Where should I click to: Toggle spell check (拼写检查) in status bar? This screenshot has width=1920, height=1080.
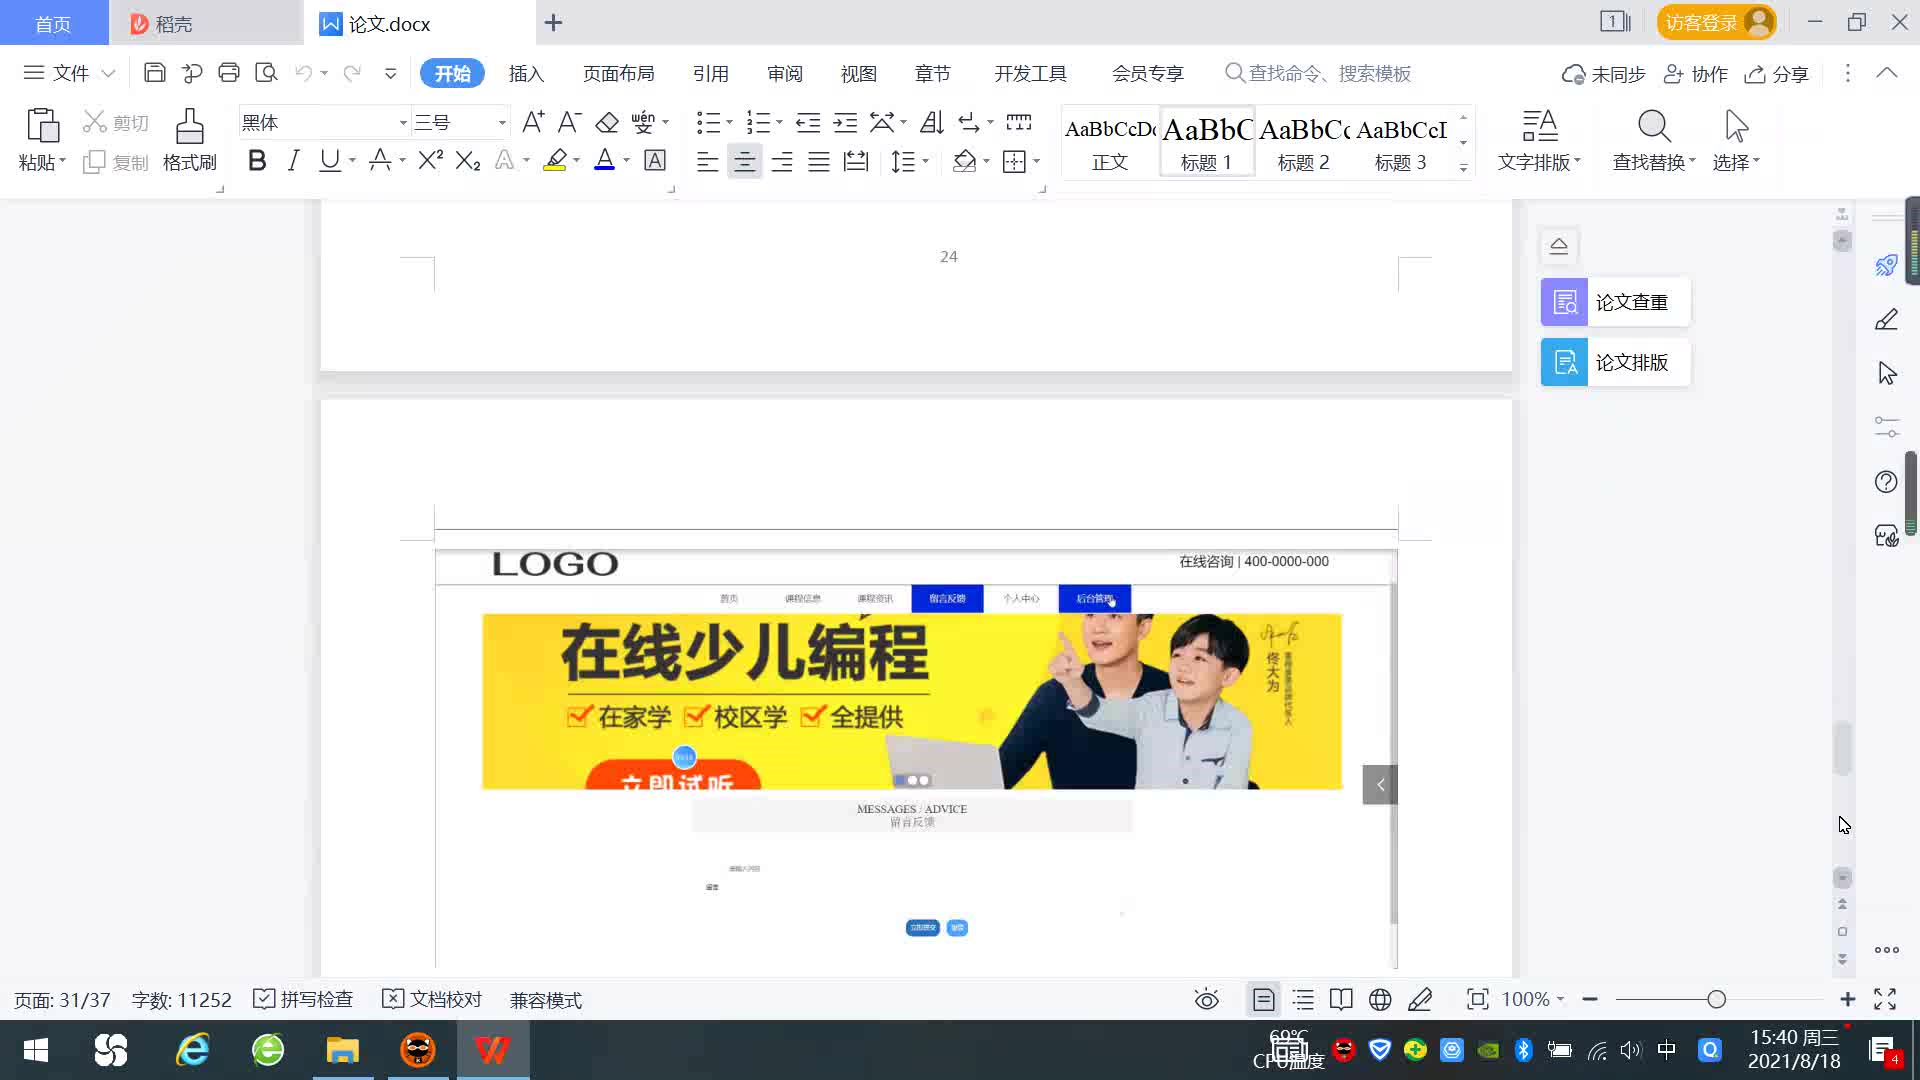point(303,1000)
